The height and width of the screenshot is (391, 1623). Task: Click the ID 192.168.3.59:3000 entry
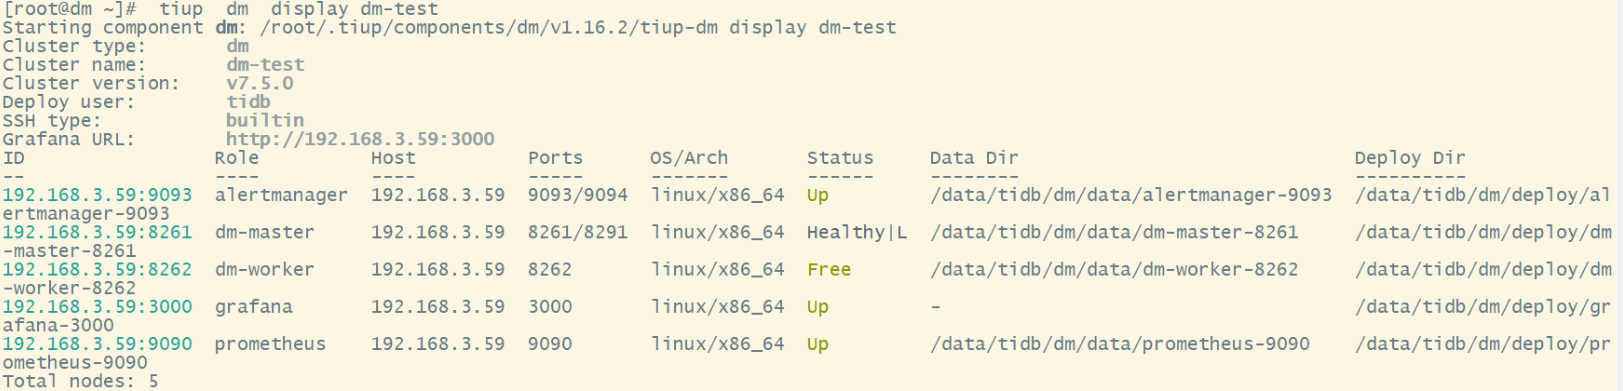[97, 307]
